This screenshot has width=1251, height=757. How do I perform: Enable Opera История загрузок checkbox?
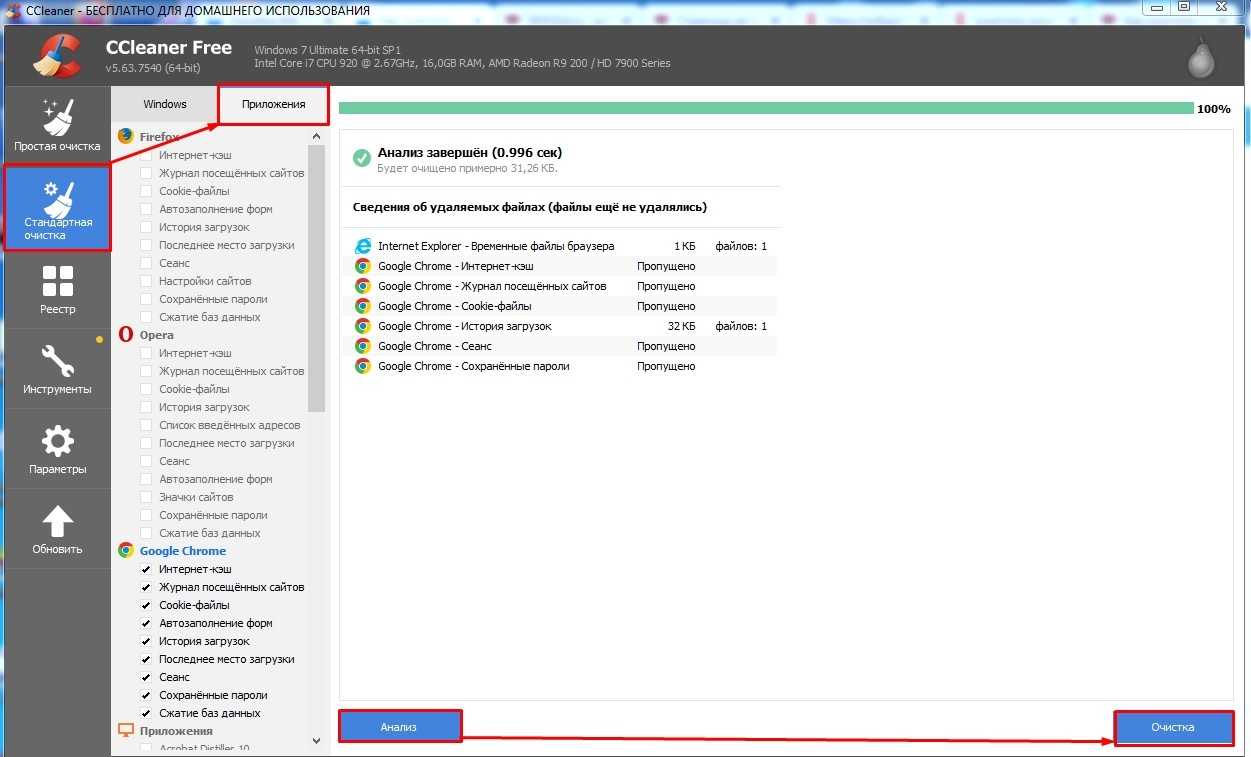click(x=146, y=407)
